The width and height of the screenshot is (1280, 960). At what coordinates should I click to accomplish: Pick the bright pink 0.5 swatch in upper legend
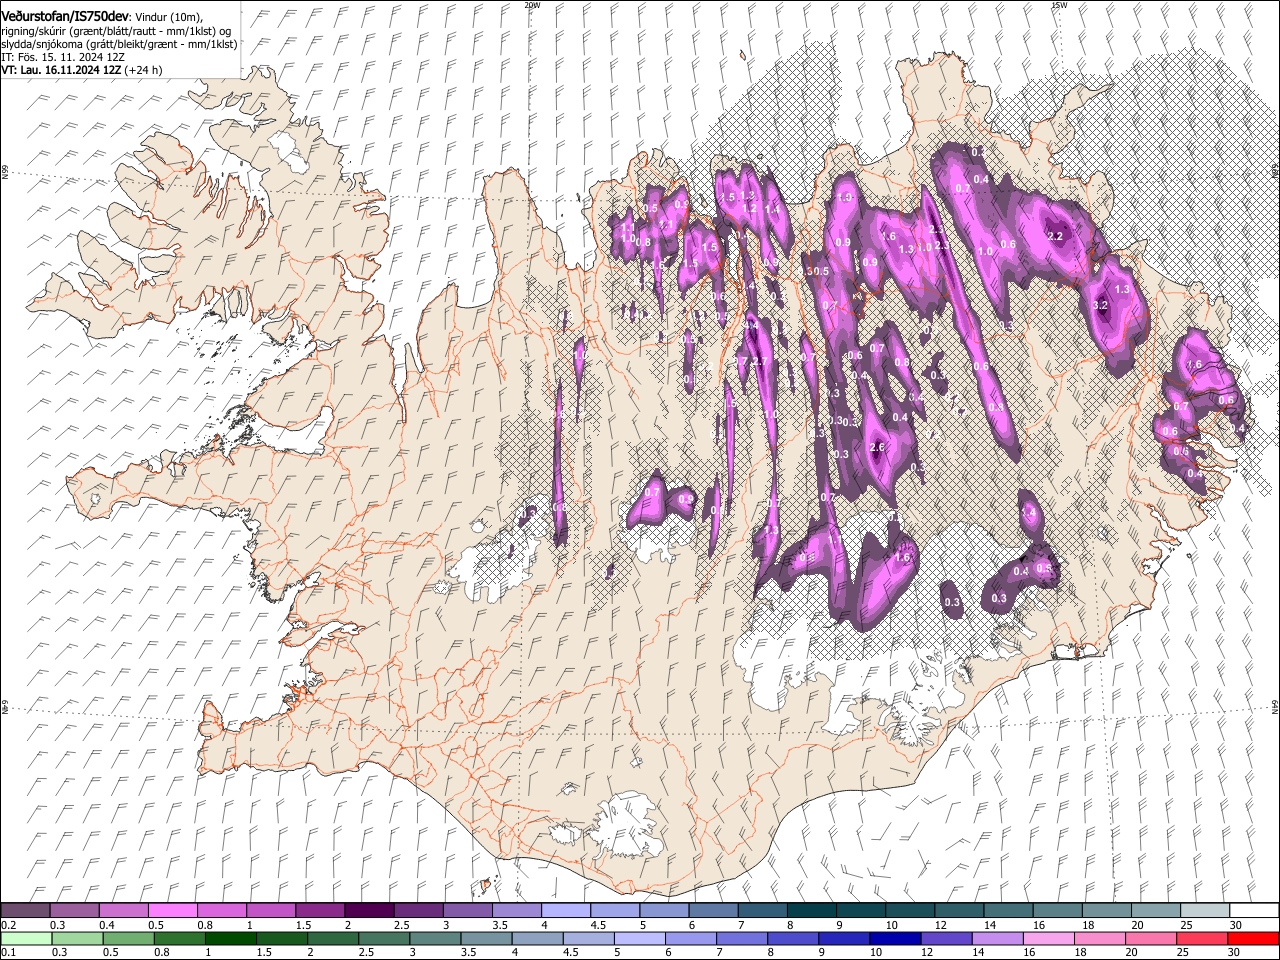point(173,911)
